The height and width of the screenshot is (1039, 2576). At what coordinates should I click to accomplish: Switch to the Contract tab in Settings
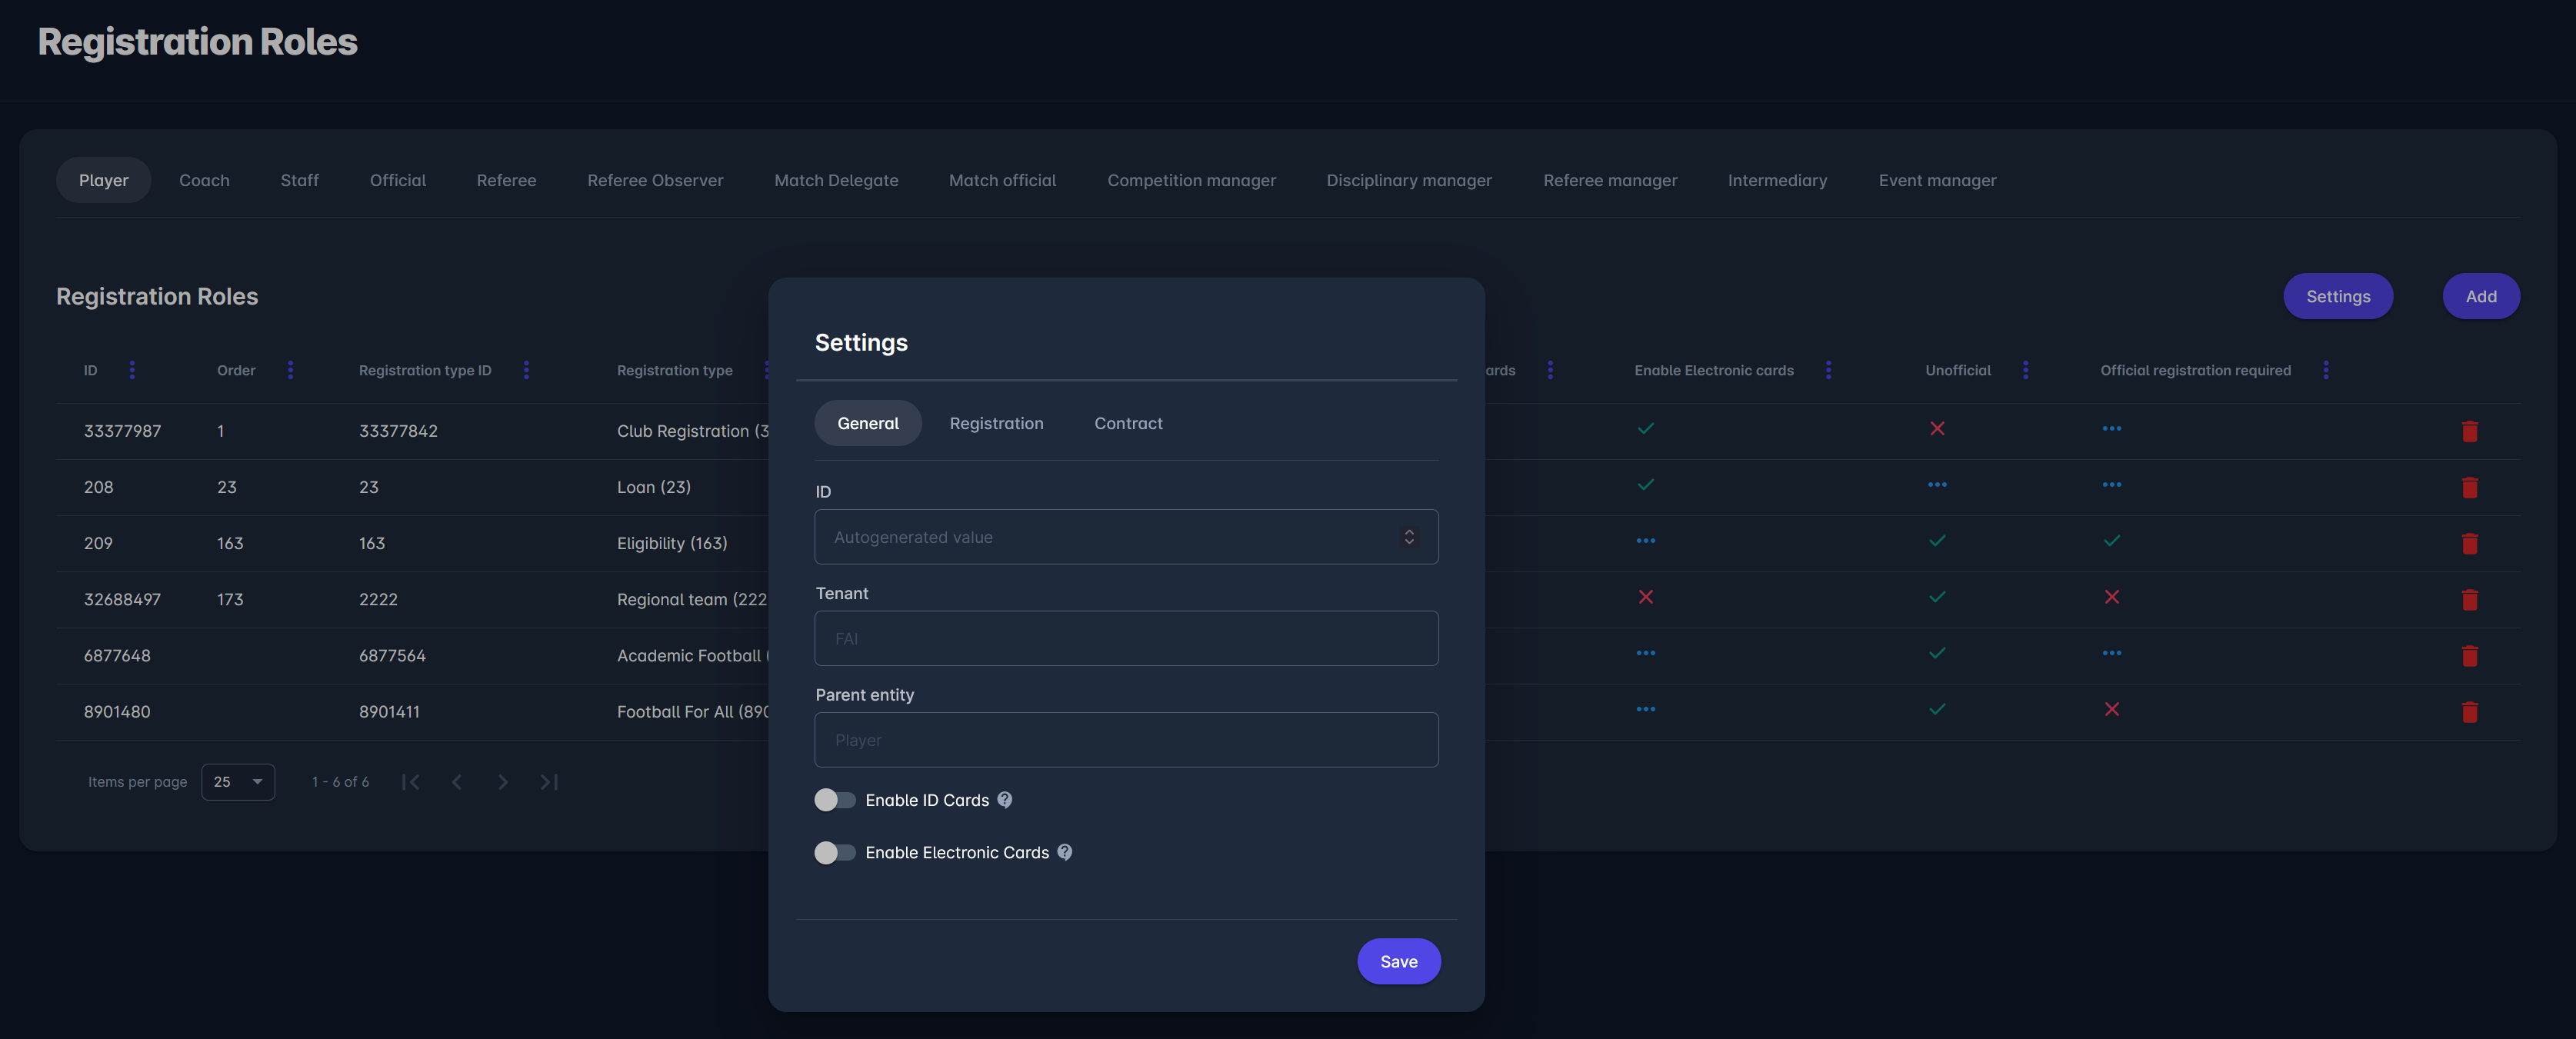[1128, 423]
